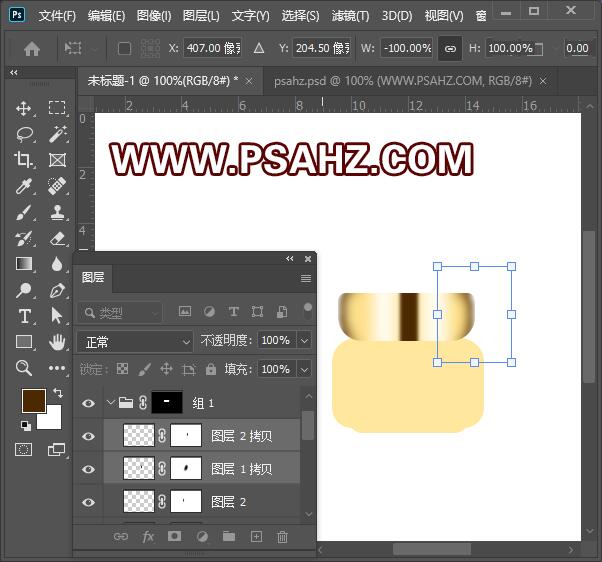Click the white background color swatch

[x=52, y=420]
